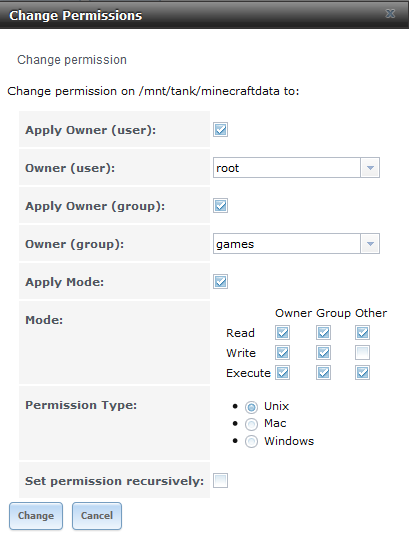Image resolution: width=409 pixels, height=537 pixels.
Task: Uncheck Apply Owner (user) checkbox
Action: pos(220,130)
